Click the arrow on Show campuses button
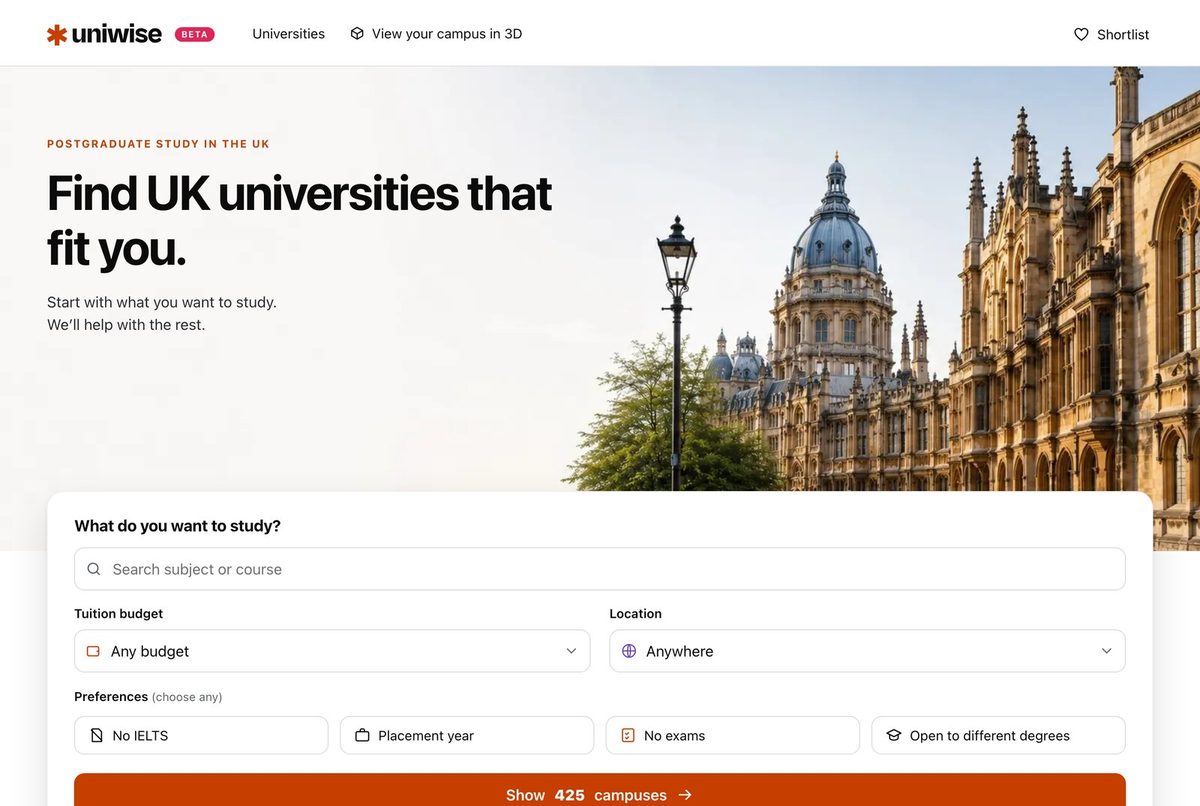This screenshot has width=1200, height=806. (x=685, y=795)
